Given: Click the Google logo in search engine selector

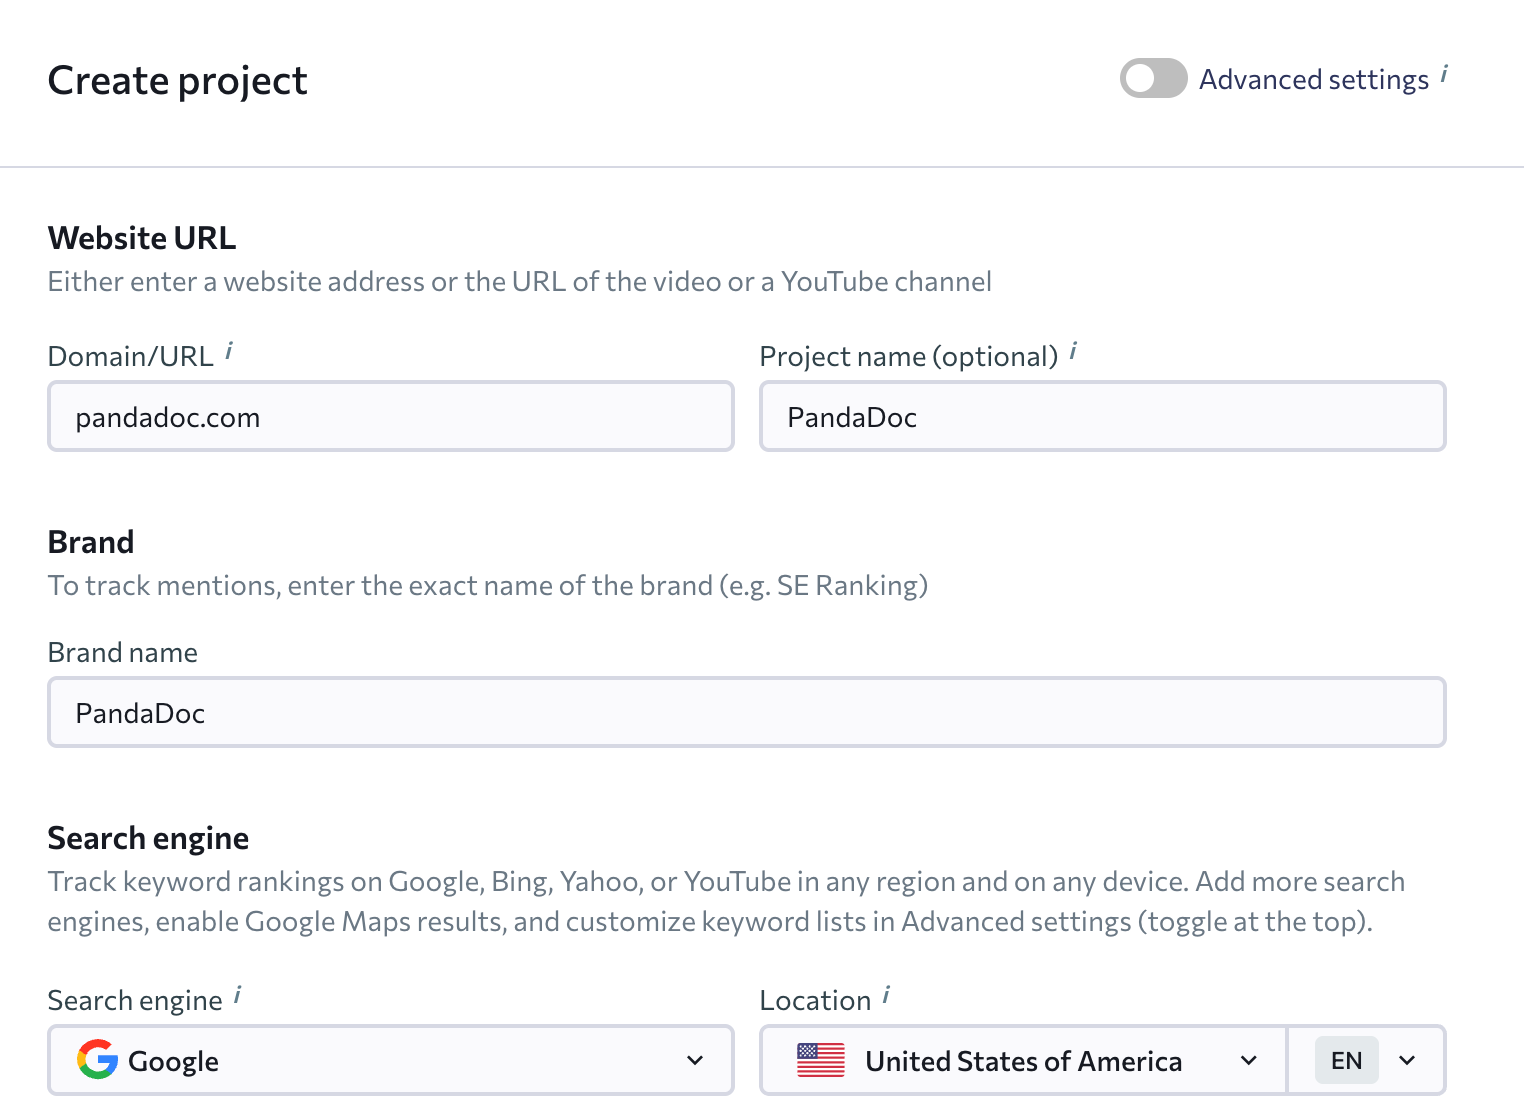Looking at the screenshot, I should click(97, 1060).
